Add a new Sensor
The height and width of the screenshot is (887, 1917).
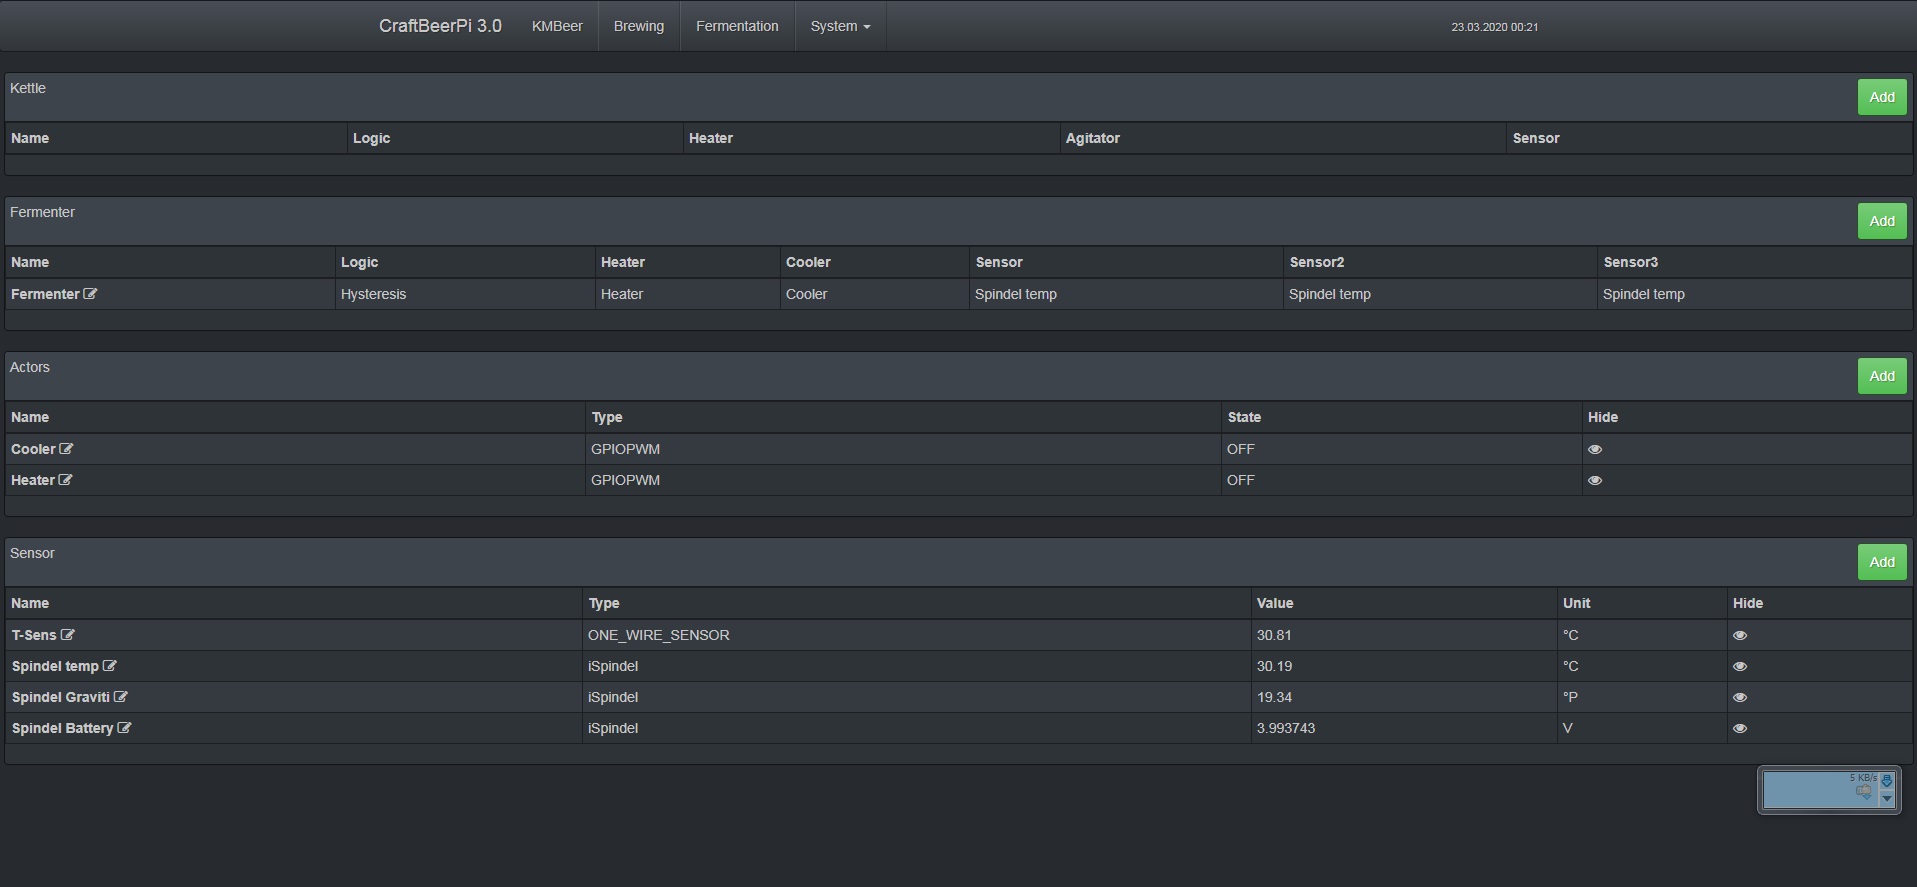tap(1882, 562)
